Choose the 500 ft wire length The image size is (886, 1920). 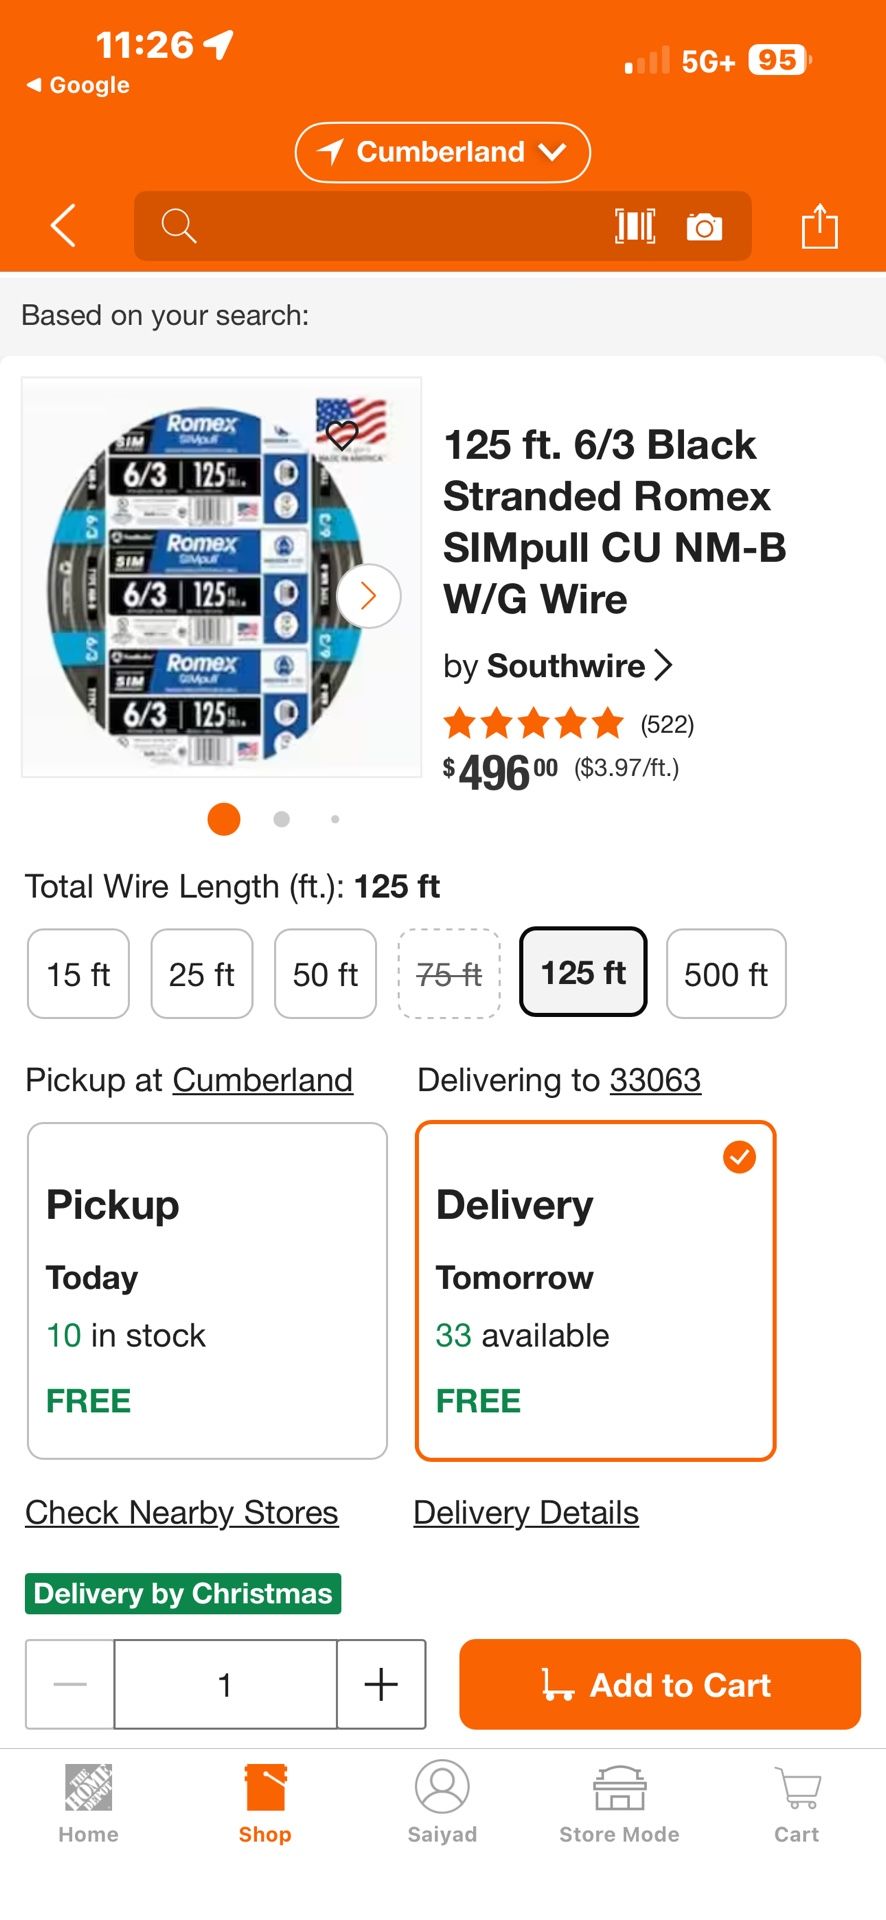pyautogui.click(x=726, y=974)
